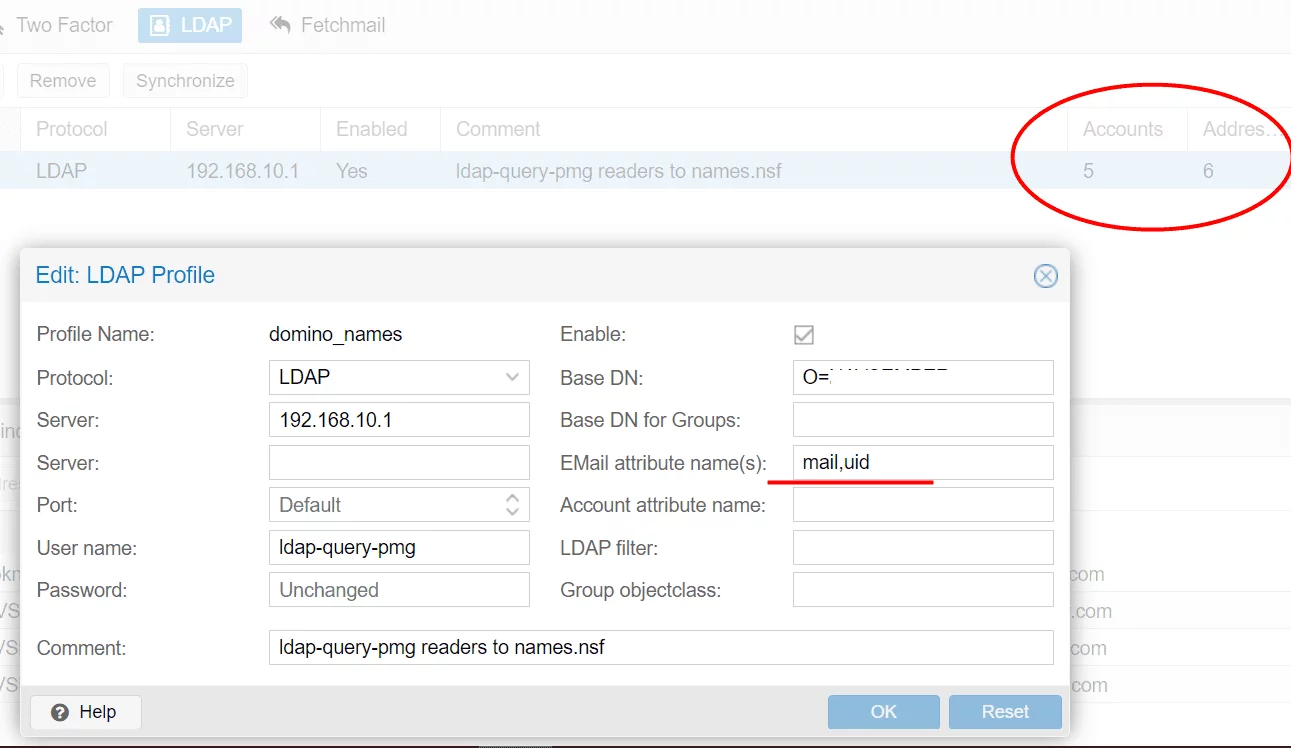Focus the Base DN field
Screen dimensions: 1291x748
(x=922, y=378)
